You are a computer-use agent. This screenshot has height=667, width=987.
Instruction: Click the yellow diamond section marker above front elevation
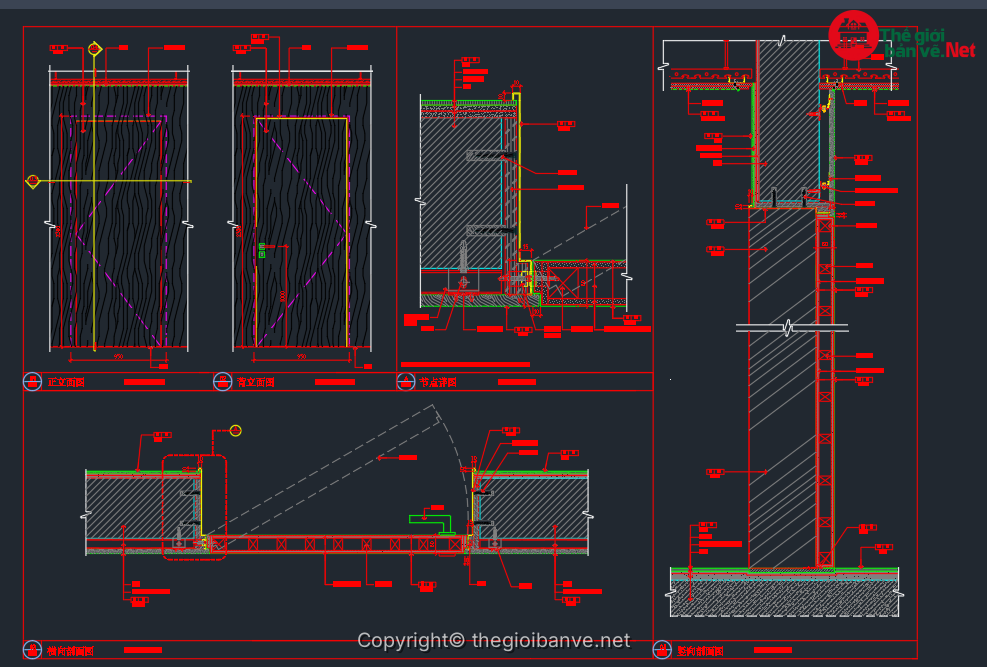(x=95, y=48)
